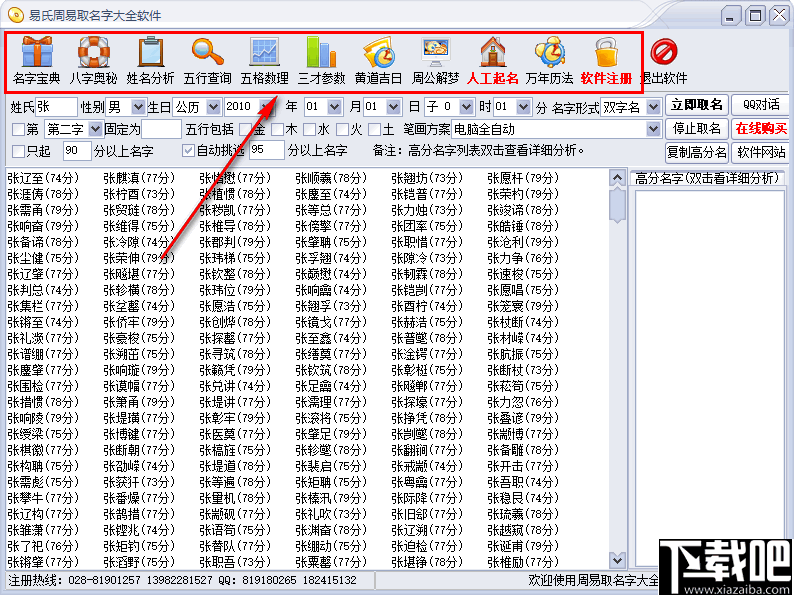The width and height of the screenshot is (794, 595).
Task: Select name 张玮位(79分)
Action: click(x=235, y=291)
